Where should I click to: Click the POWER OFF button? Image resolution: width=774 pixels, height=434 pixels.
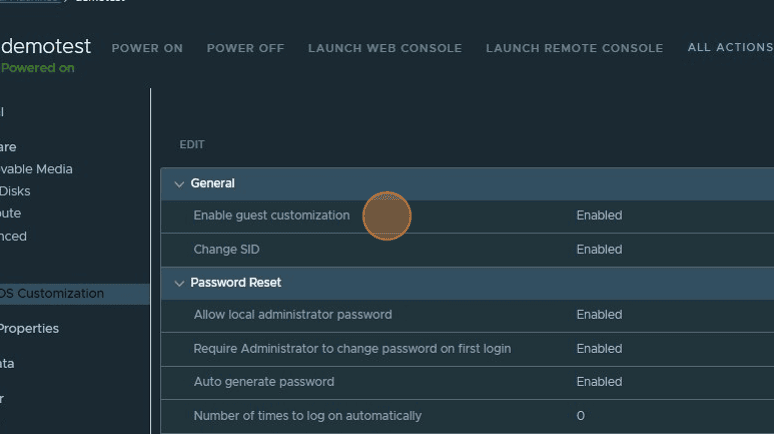[x=245, y=48]
